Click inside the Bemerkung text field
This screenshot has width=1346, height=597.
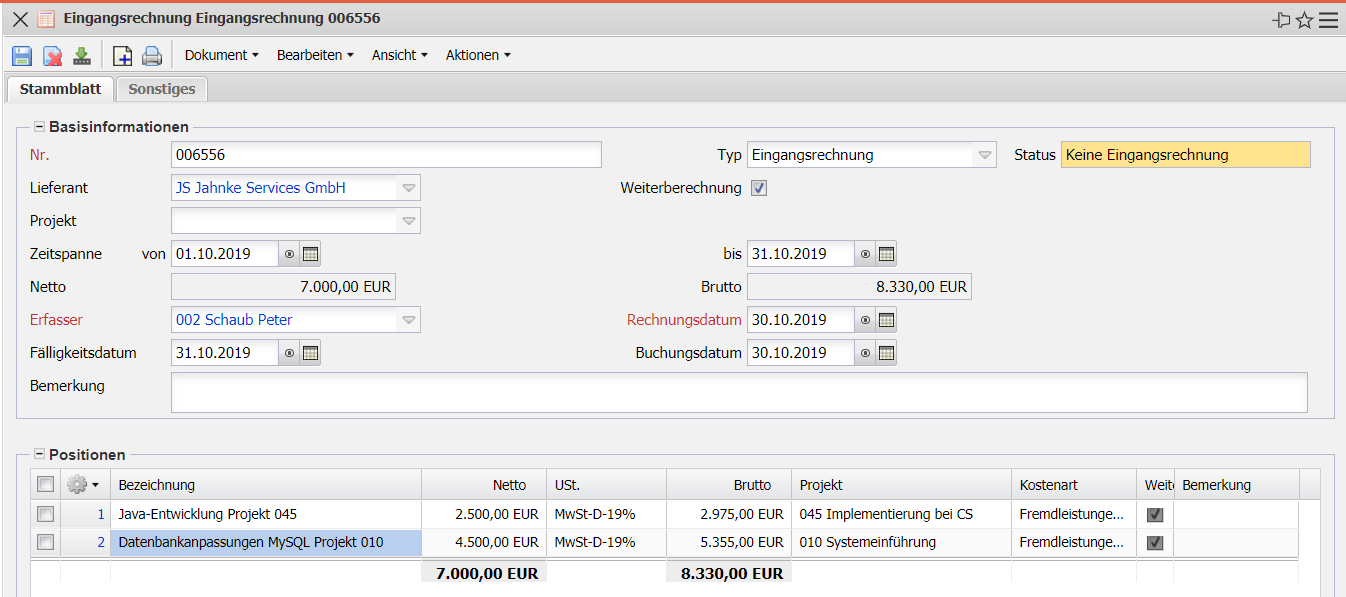point(738,392)
